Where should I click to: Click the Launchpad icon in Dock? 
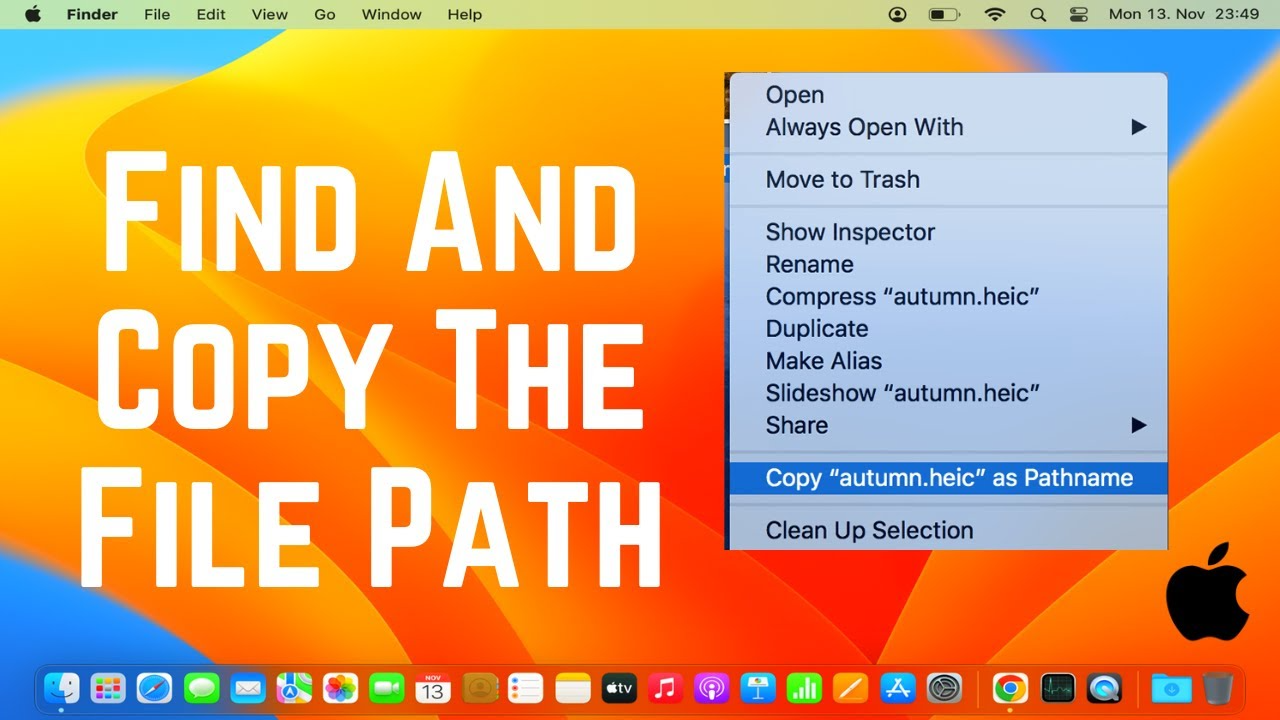click(108, 688)
